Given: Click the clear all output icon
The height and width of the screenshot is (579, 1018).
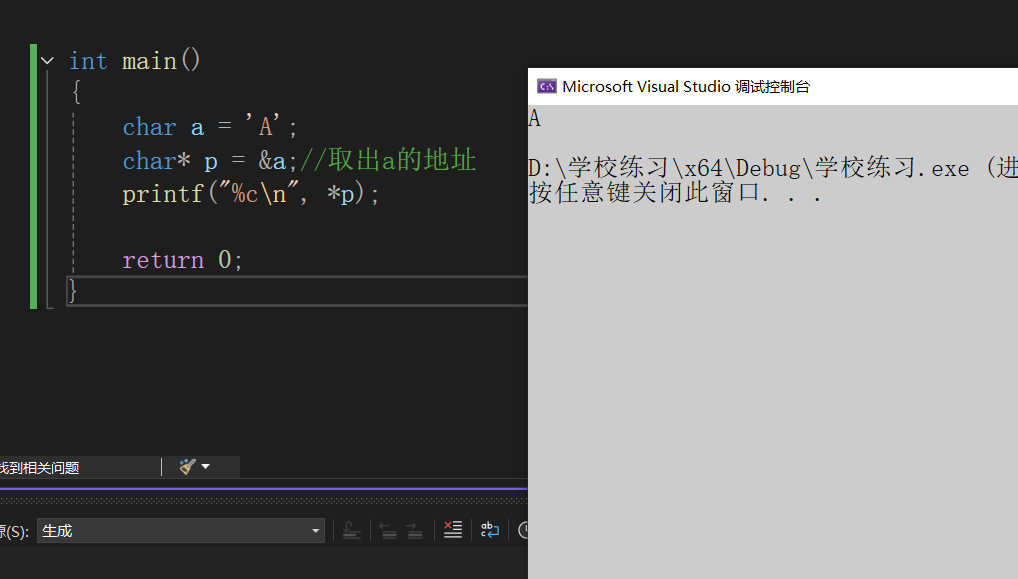Looking at the screenshot, I should 453,530.
